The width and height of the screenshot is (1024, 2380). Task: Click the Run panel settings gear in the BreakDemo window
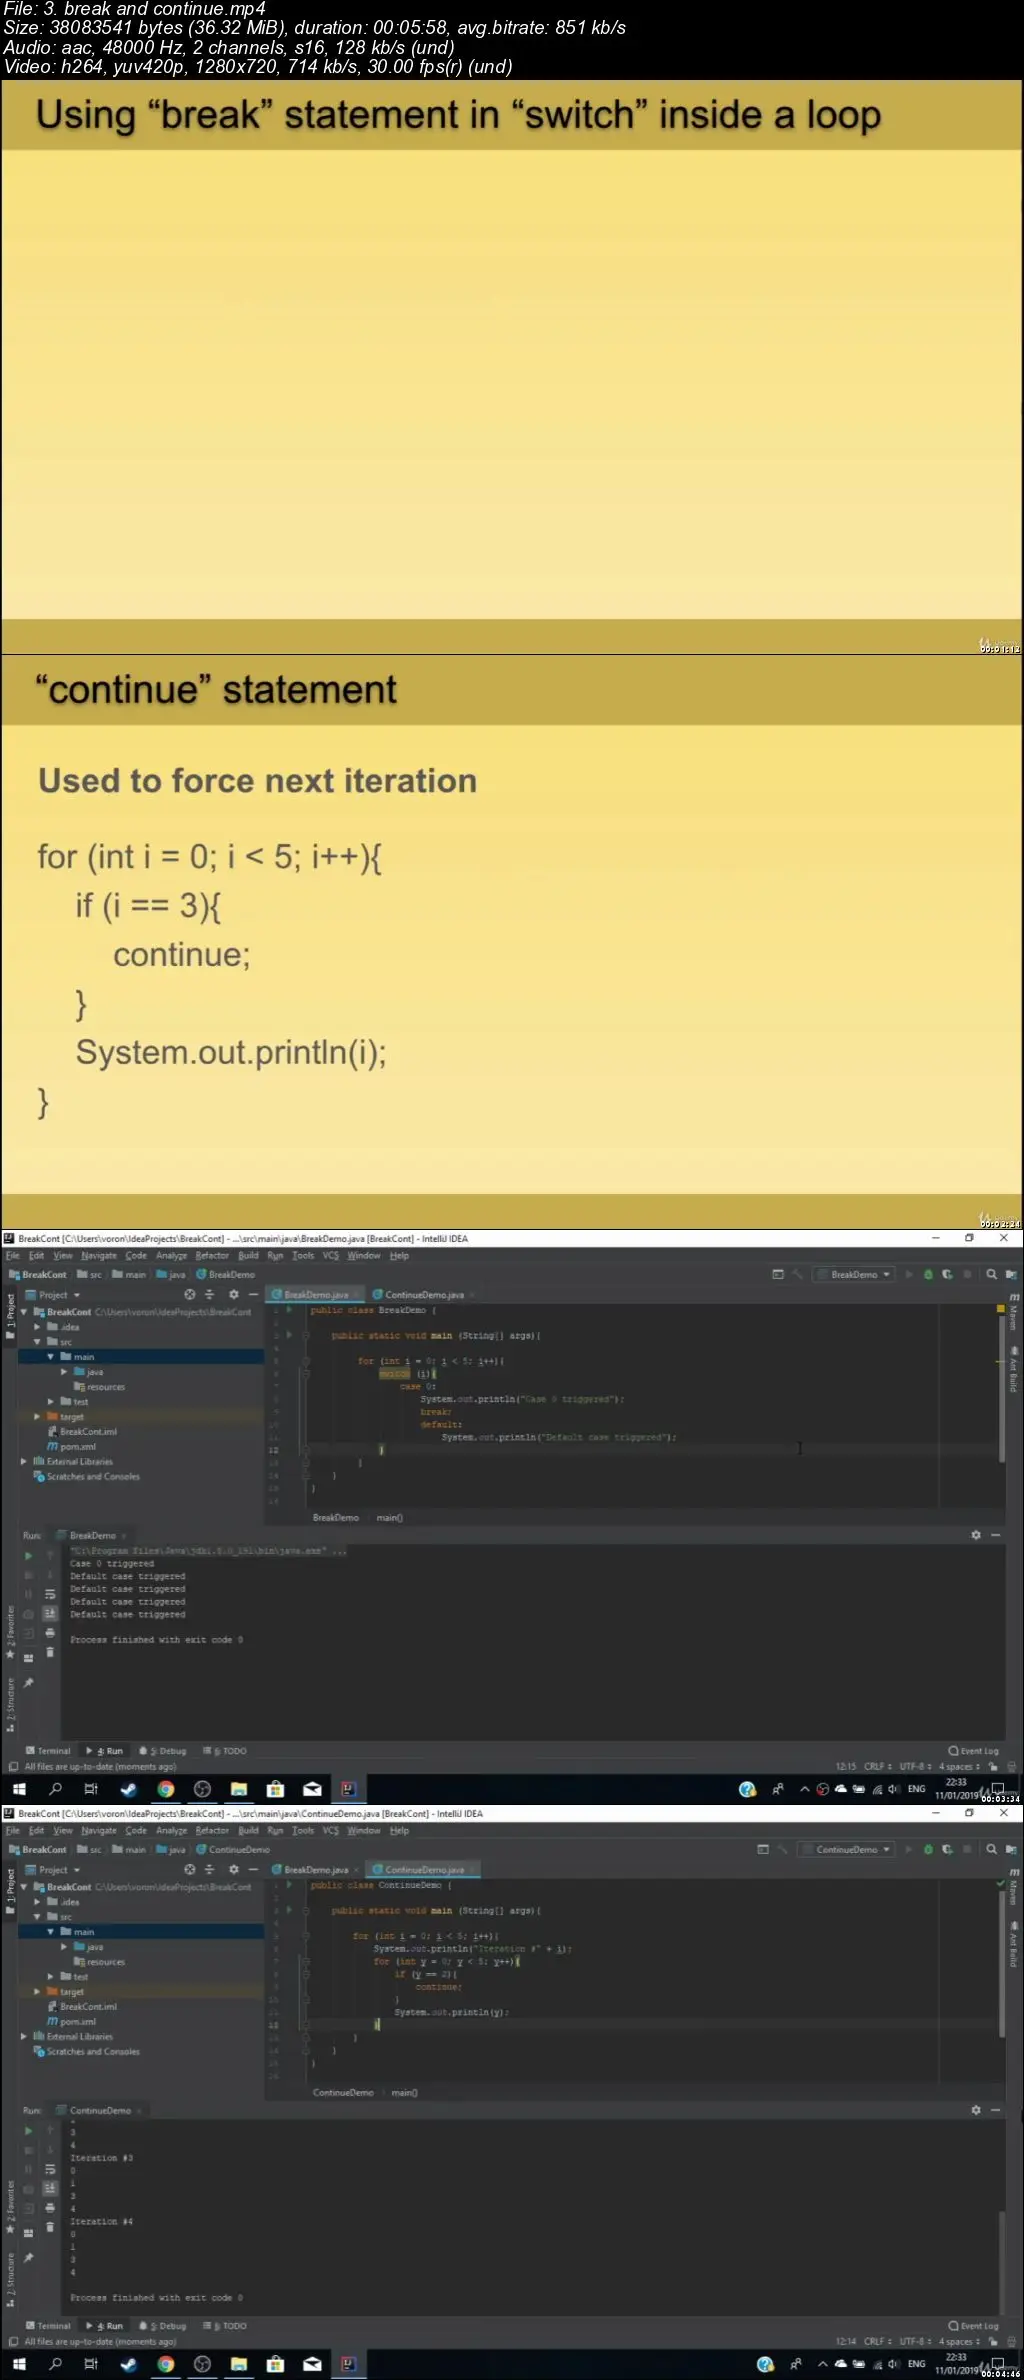[x=976, y=1535]
